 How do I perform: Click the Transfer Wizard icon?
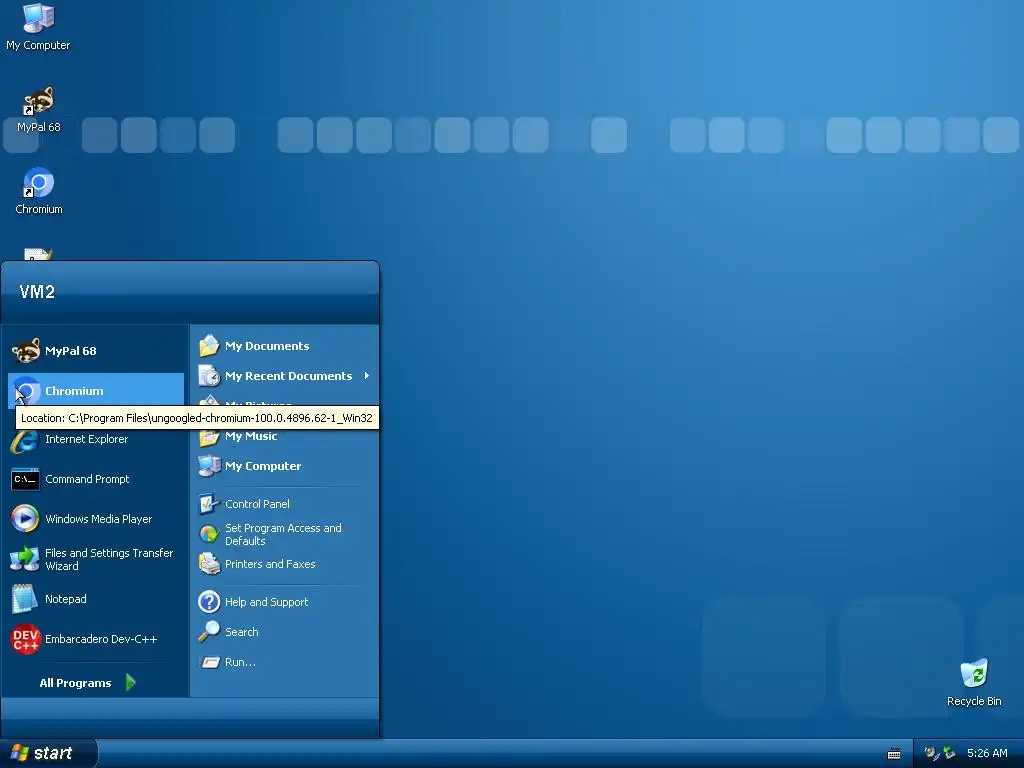pyautogui.click(x=25, y=559)
